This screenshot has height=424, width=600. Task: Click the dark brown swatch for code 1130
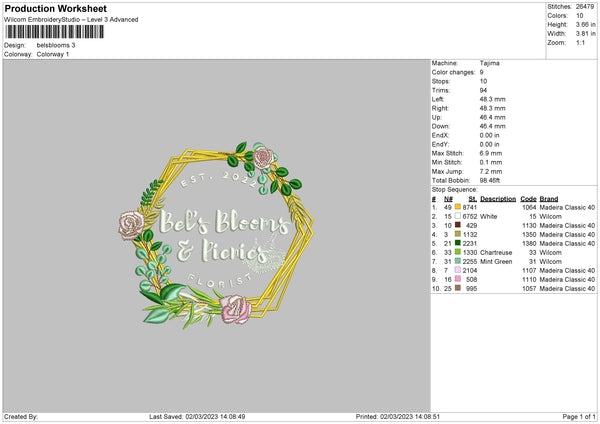tap(457, 225)
